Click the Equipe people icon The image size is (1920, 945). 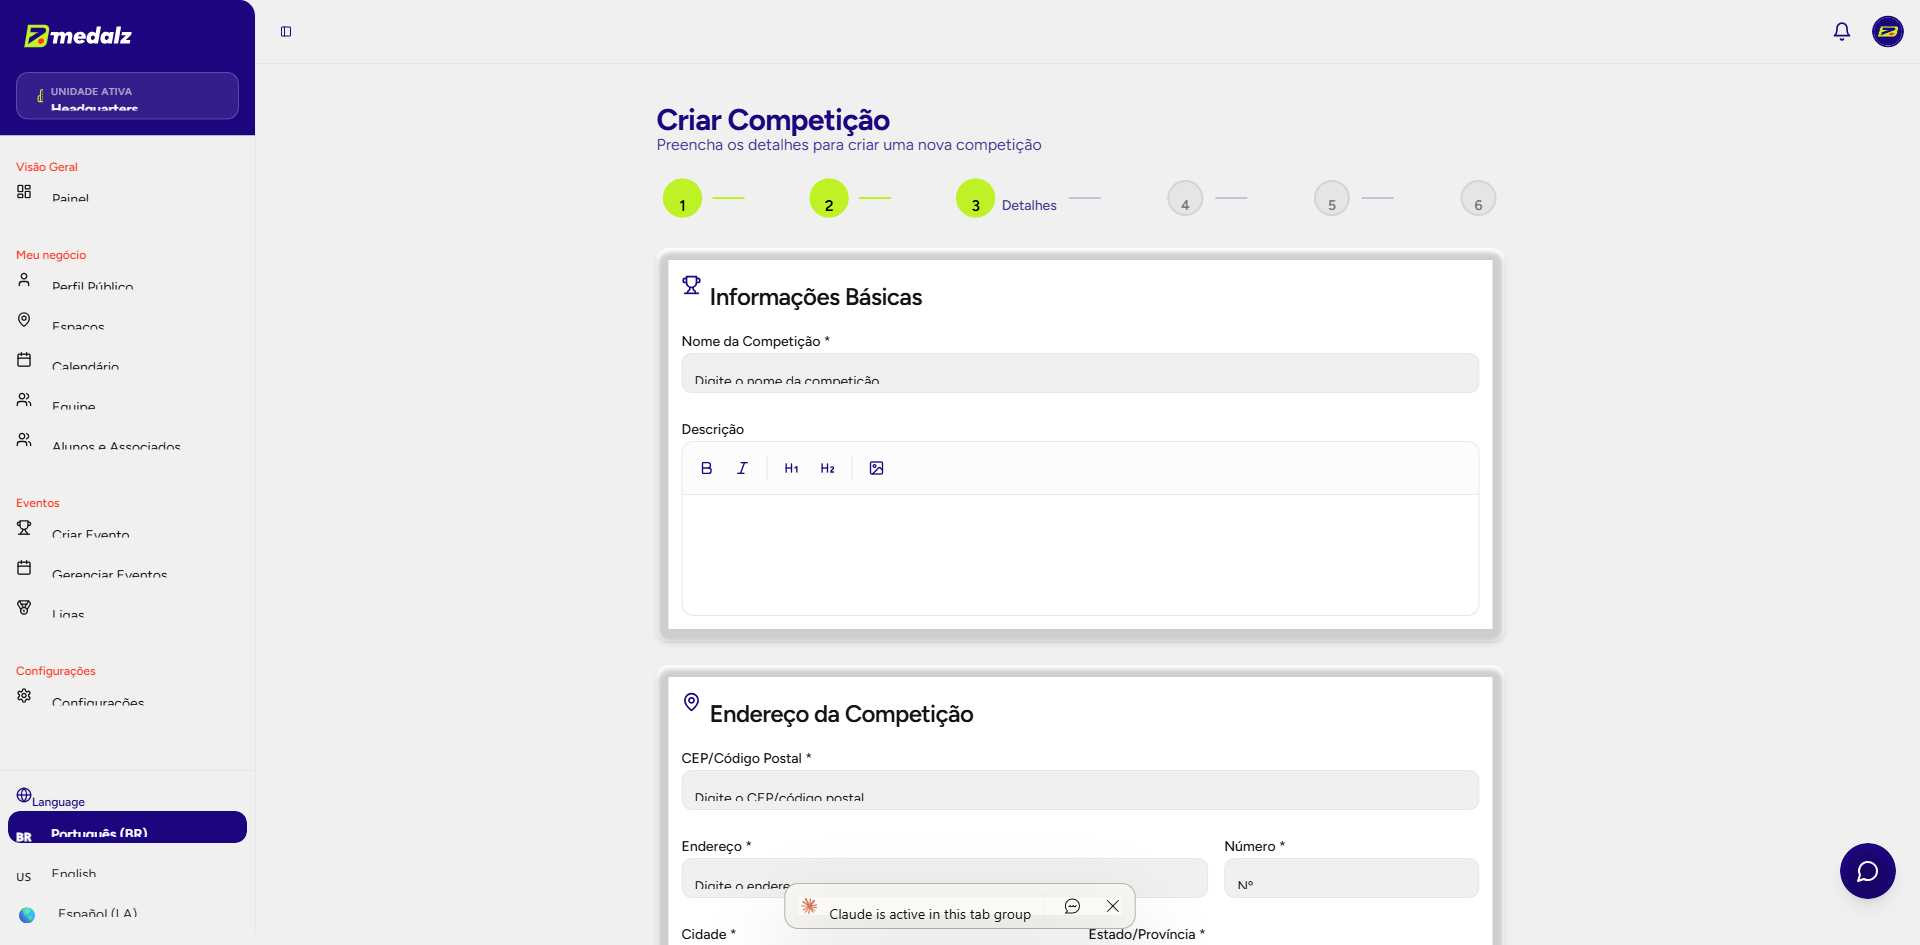(24, 399)
